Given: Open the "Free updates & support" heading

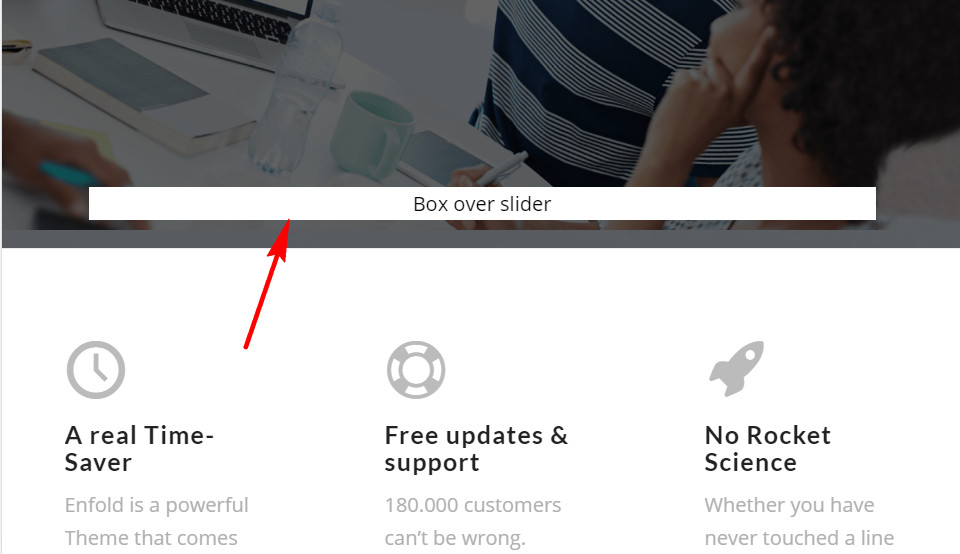Looking at the screenshot, I should [476, 449].
